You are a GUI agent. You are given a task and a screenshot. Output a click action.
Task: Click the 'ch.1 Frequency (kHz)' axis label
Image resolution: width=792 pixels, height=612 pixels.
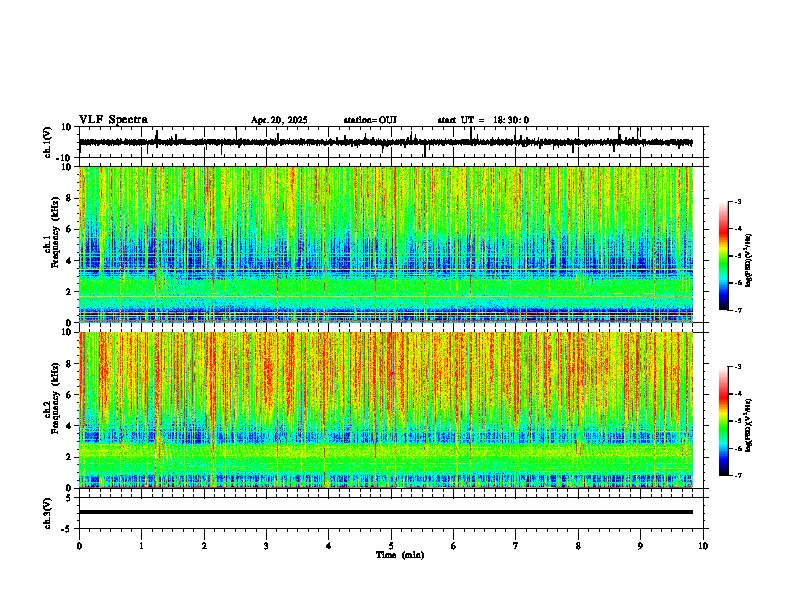(x=51, y=245)
